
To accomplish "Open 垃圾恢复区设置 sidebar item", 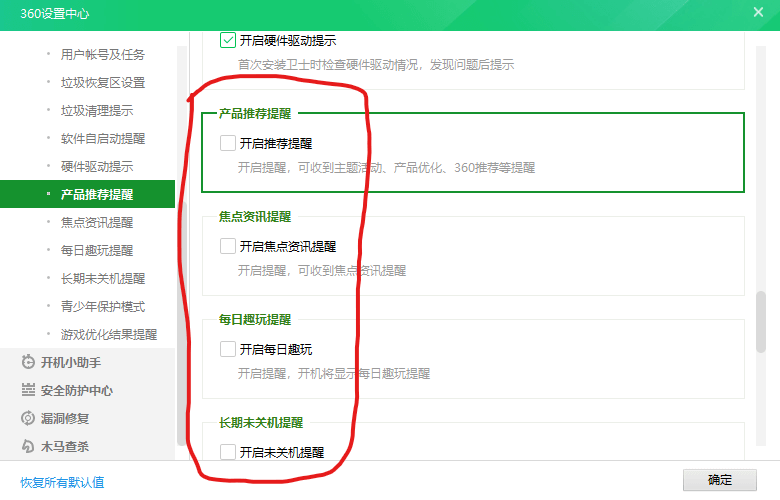I will [x=102, y=83].
